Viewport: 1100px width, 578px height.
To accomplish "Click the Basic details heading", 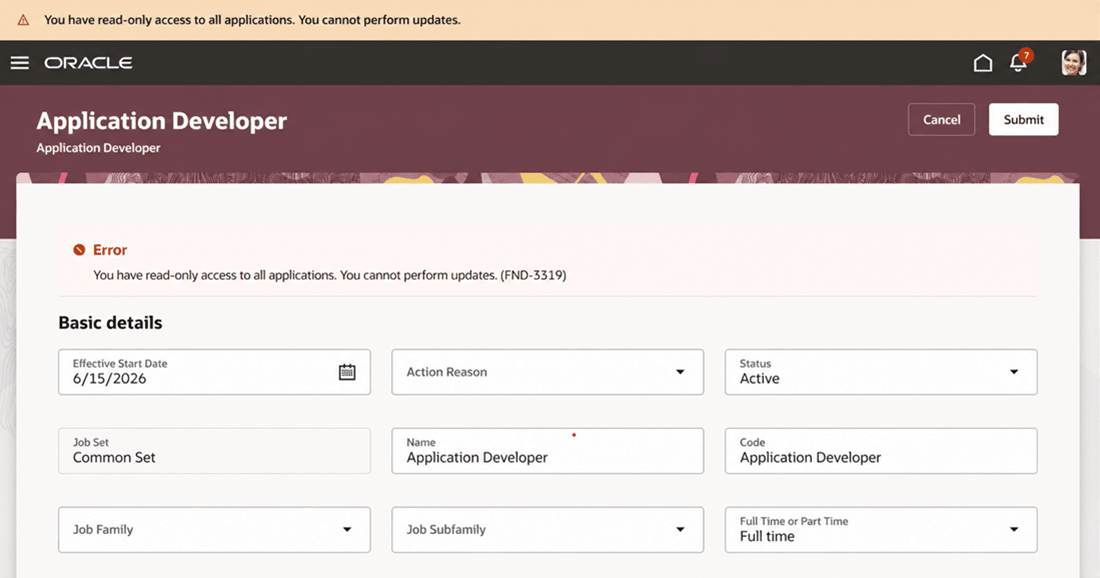I will tap(110, 323).
